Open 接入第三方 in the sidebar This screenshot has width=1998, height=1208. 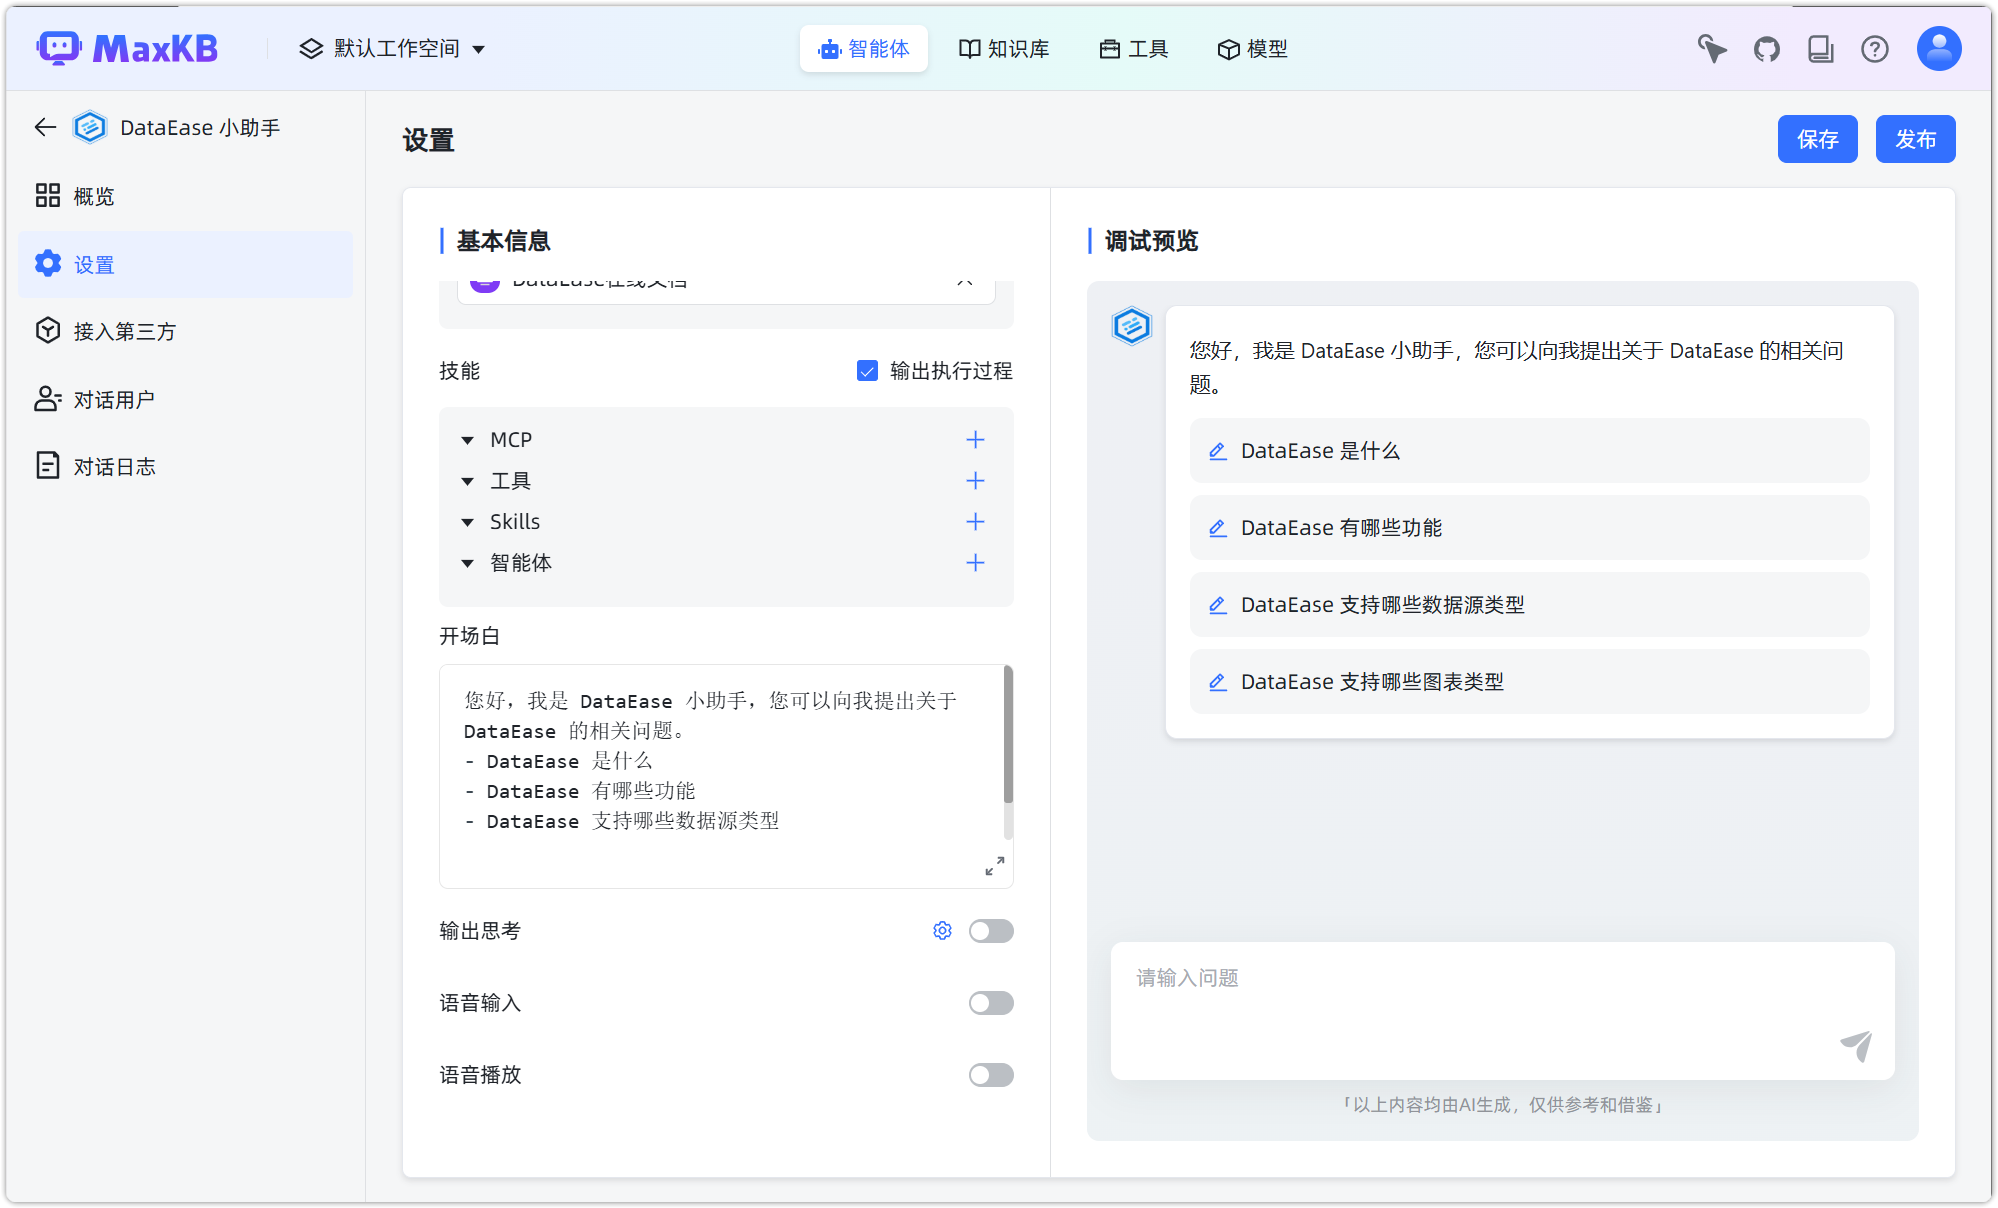click(185, 331)
